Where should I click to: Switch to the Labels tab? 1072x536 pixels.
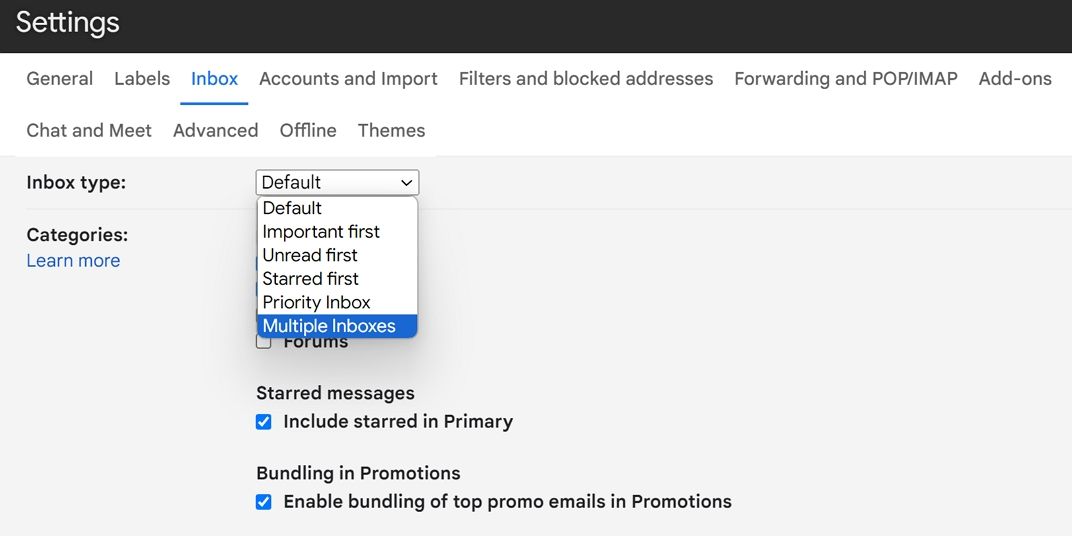point(142,79)
